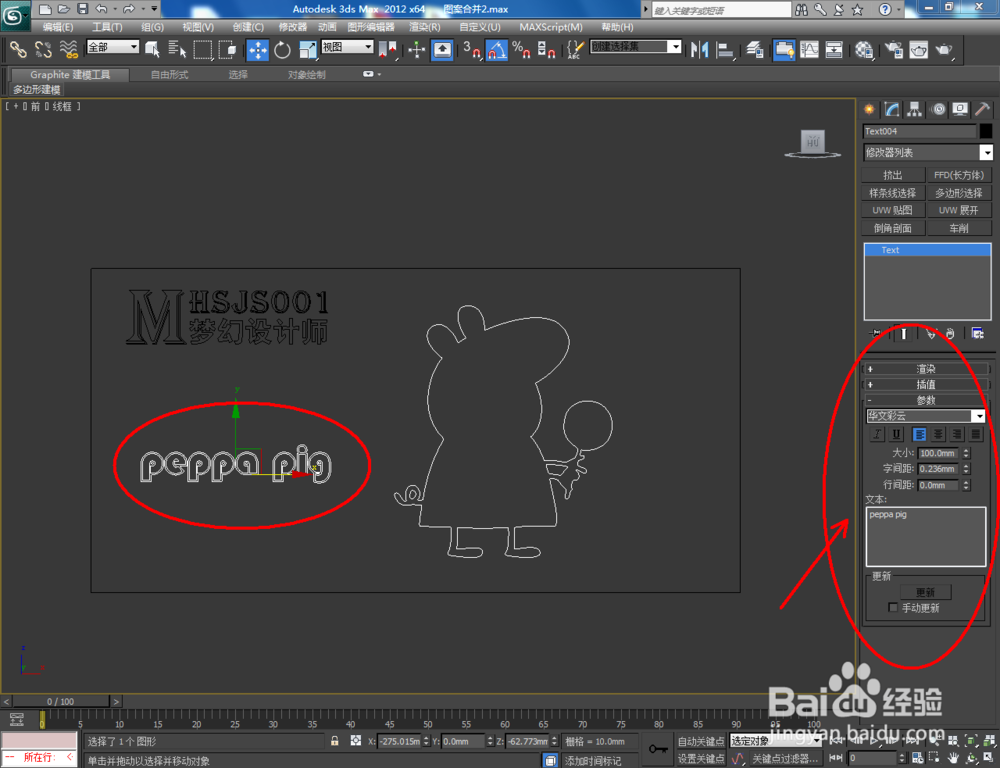Switch to 自由形式 ribbon tab
The height and width of the screenshot is (768, 1000).
click(x=169, y=75)
